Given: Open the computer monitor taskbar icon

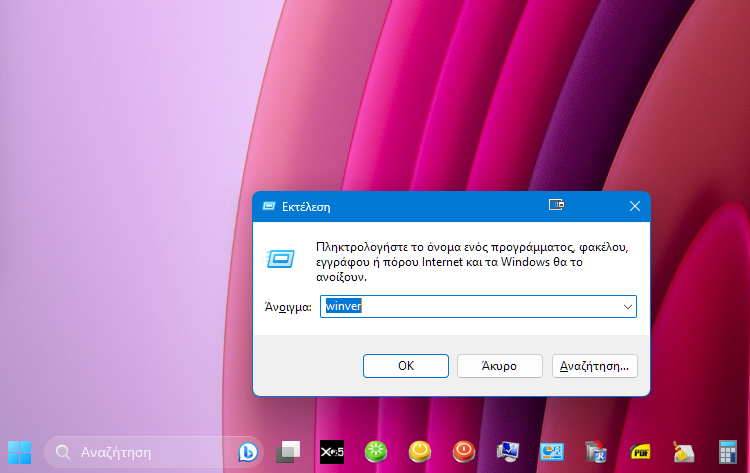Looking at the screenshot, I should click(508, 452).
